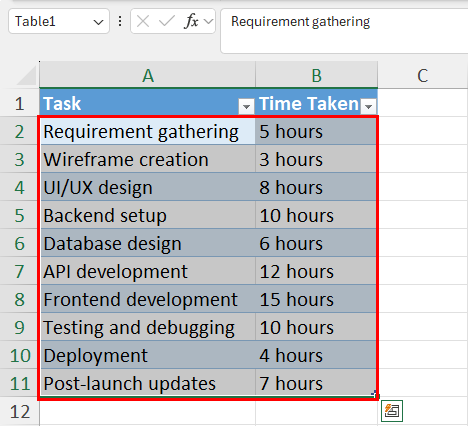
Task: Select cell 8 hours
Action: [x=316, y=187]
